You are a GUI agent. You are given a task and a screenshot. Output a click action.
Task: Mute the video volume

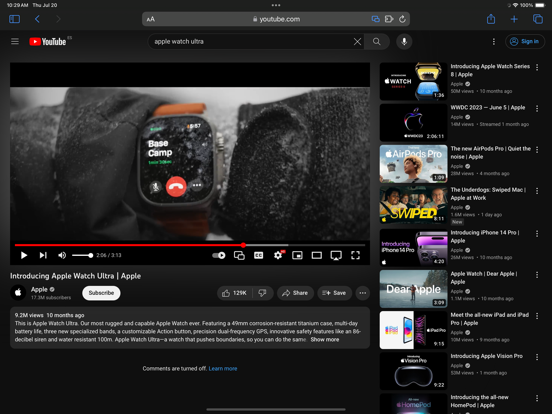tap(62, 255)
